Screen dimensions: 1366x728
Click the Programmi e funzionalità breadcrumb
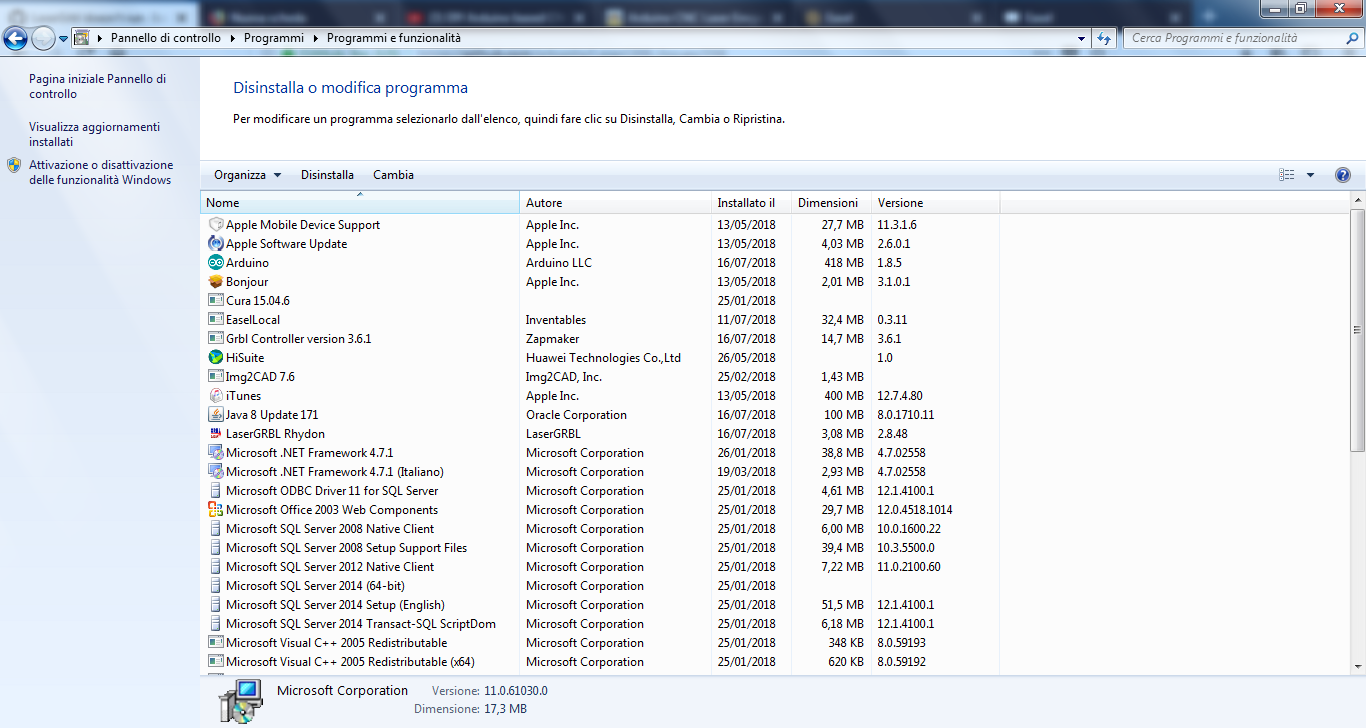pos(393,38)
